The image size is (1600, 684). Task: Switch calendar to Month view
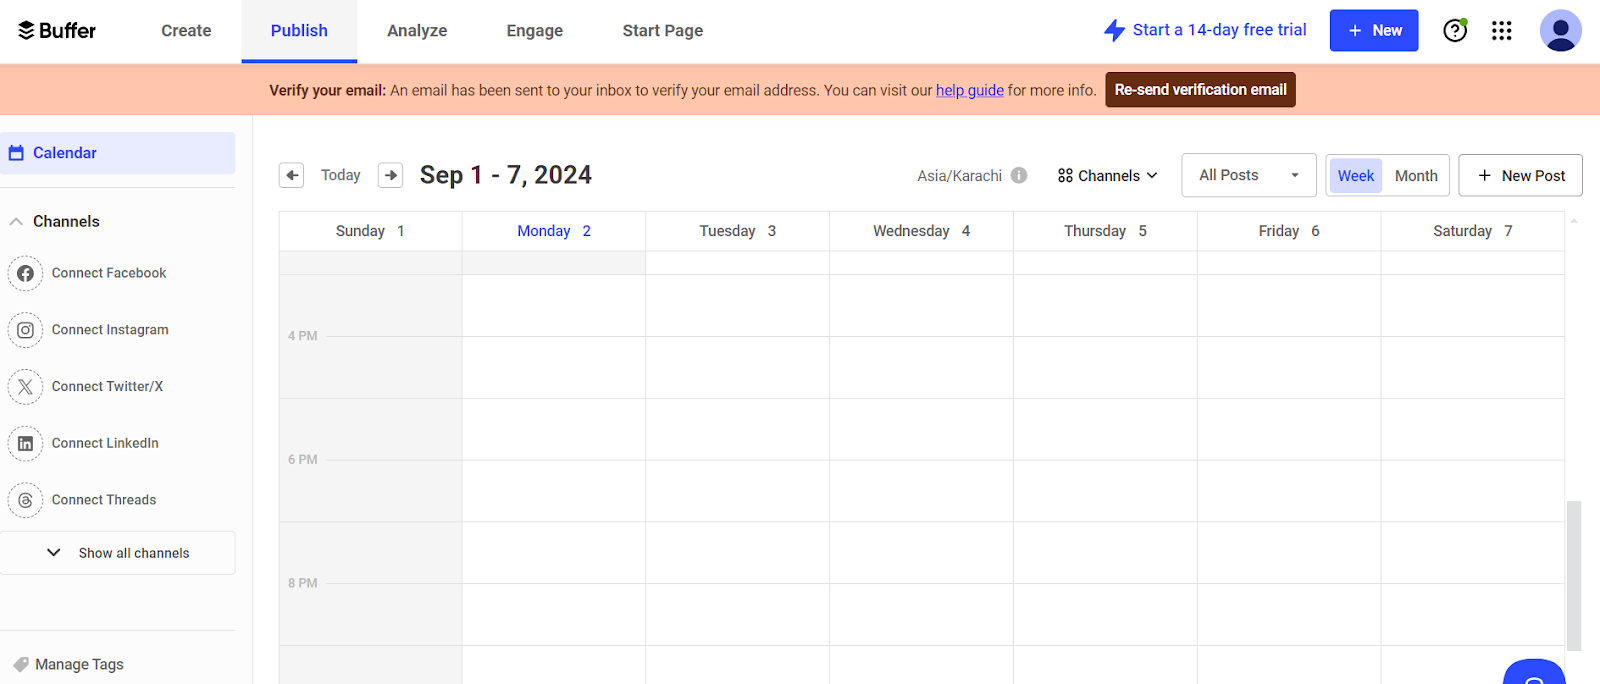point(1416,176)
